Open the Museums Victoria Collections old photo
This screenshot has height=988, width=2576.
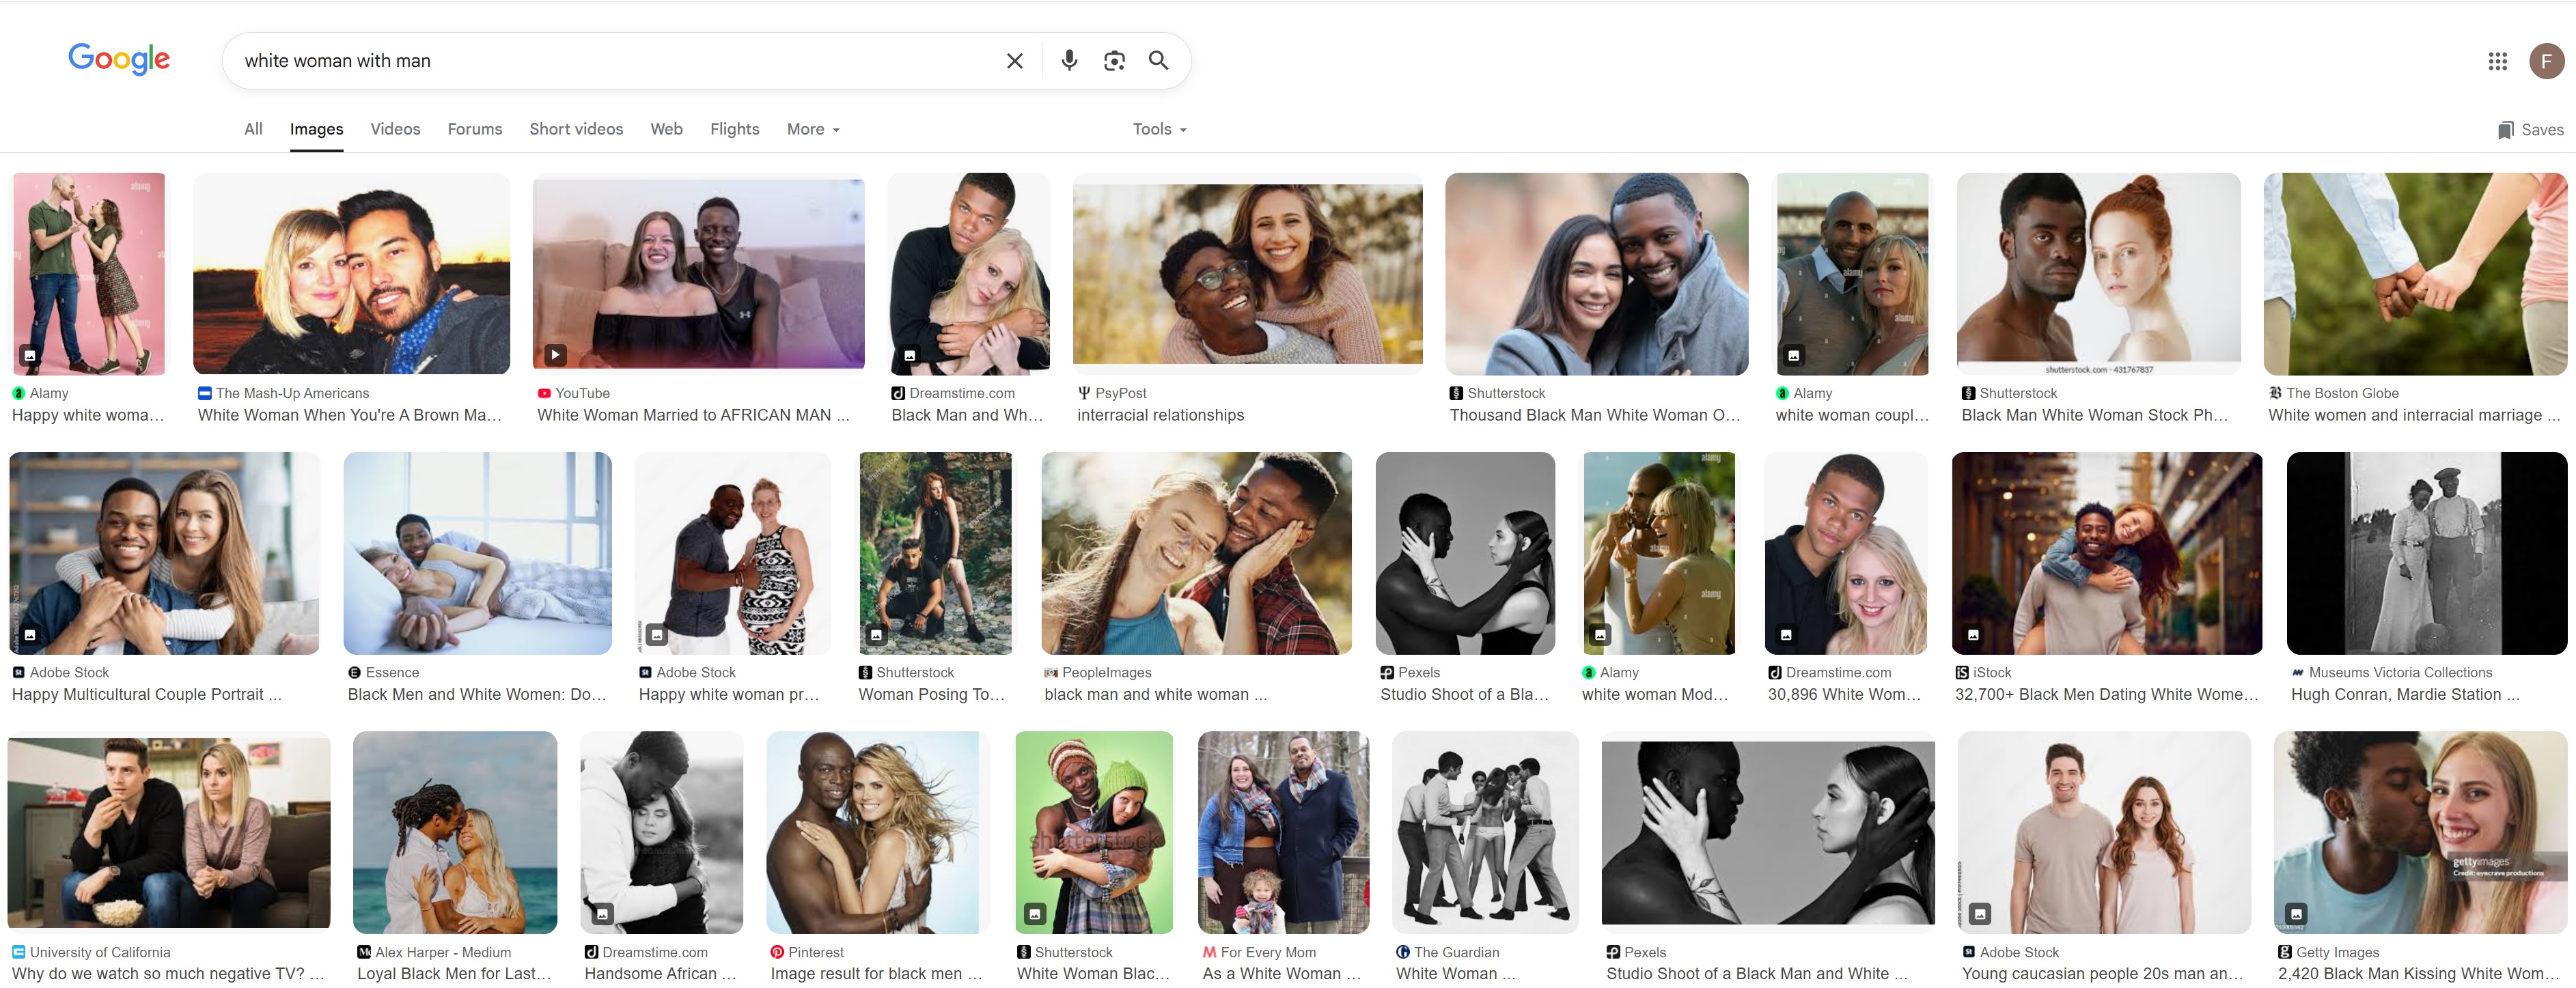[2426, 553]
